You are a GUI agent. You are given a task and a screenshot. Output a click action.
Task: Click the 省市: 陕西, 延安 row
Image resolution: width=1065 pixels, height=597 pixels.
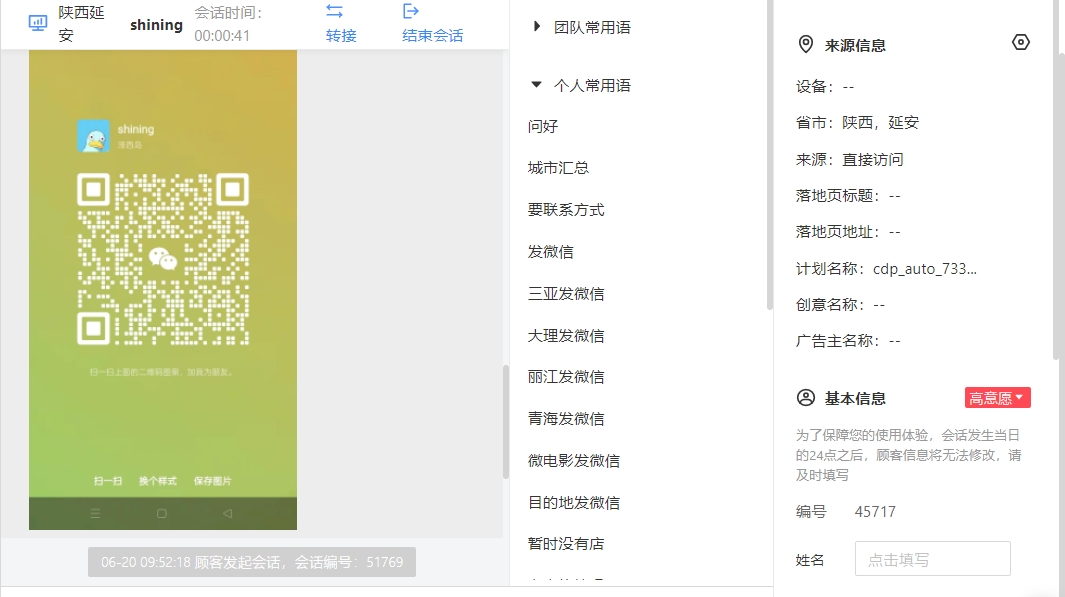857,123
